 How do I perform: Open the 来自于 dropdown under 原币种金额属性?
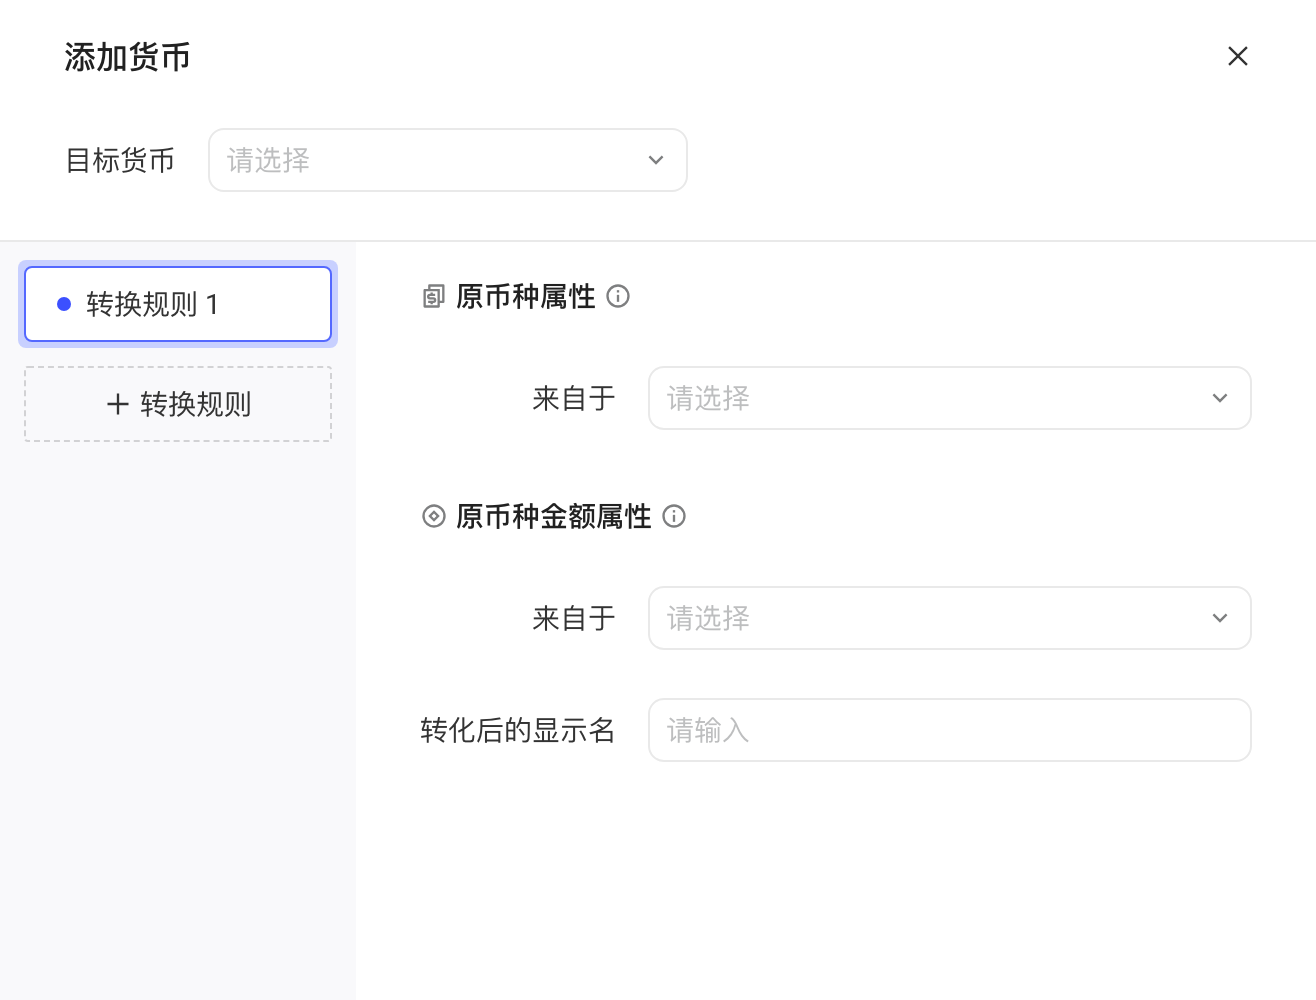coord(950,618)
